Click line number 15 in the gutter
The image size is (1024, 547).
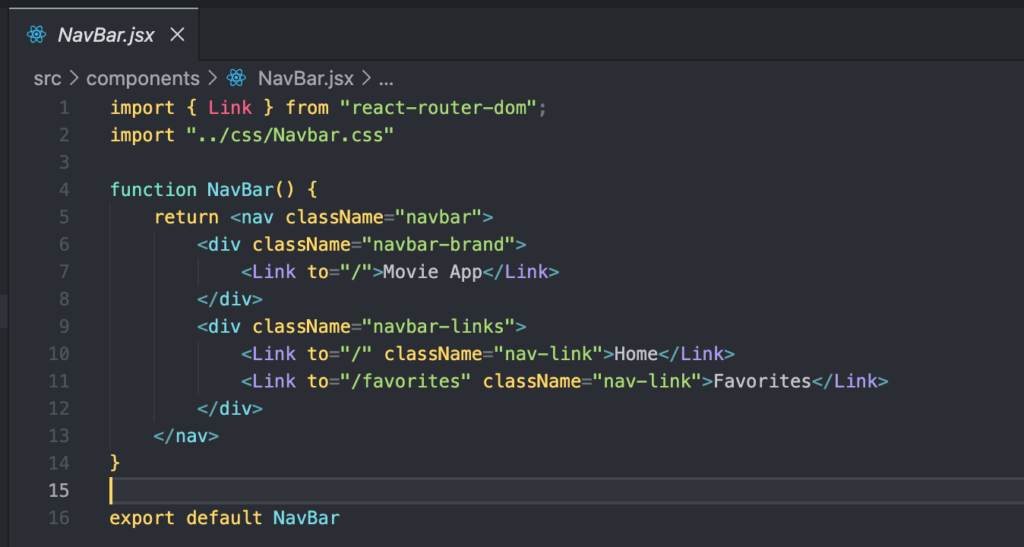click(59, 490)
